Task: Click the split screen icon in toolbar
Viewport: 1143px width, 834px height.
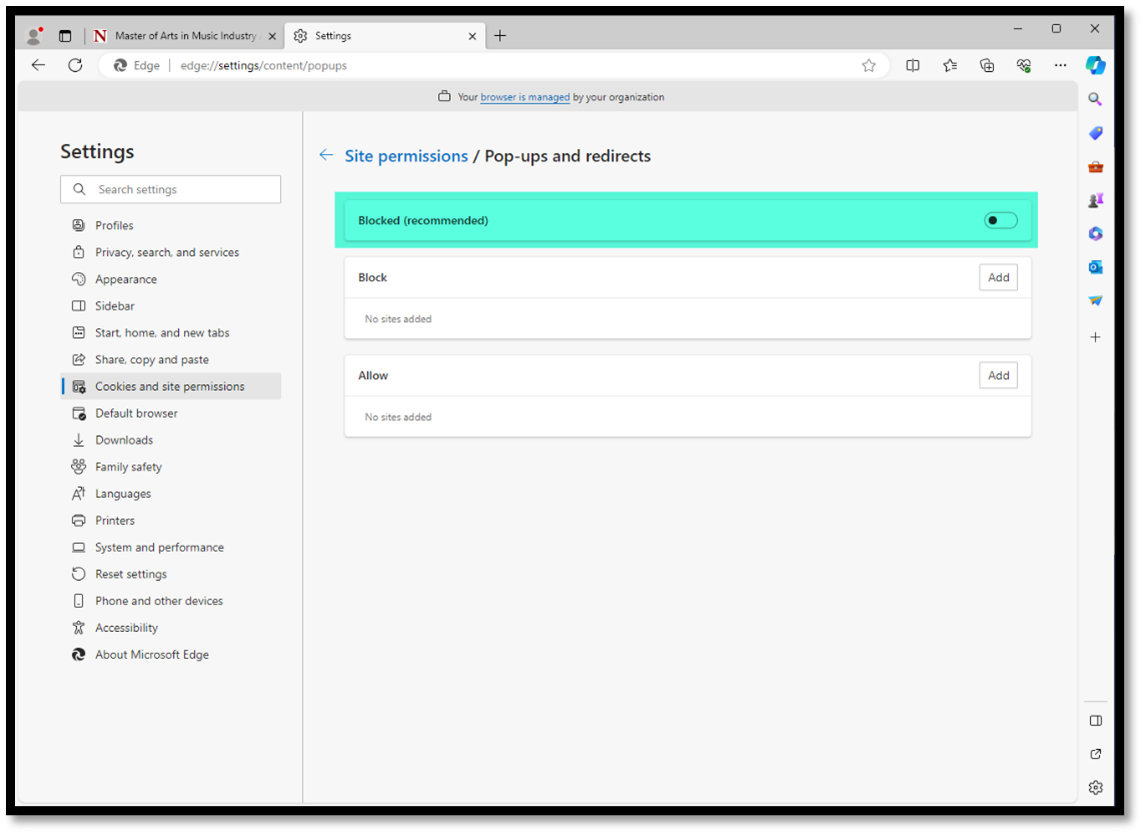Action: [x=912, y=65]
